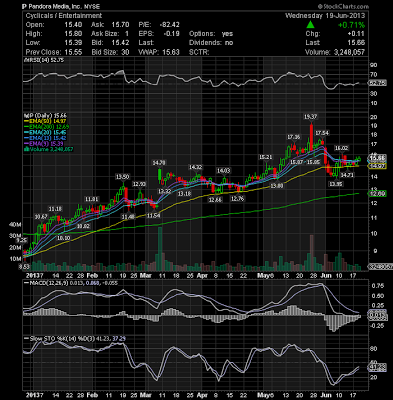Select the Cyclicals / Entertainment sector label
Screen dimensions: 393x400
click(x=64, y=16)
